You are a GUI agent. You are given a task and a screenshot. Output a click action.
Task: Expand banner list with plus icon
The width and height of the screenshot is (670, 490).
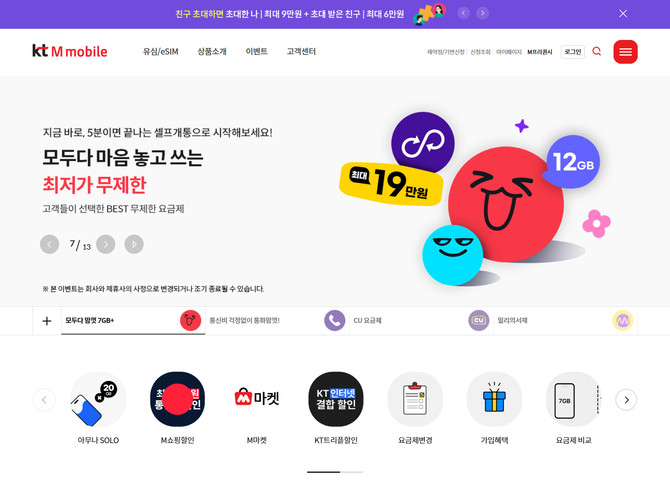47,321
